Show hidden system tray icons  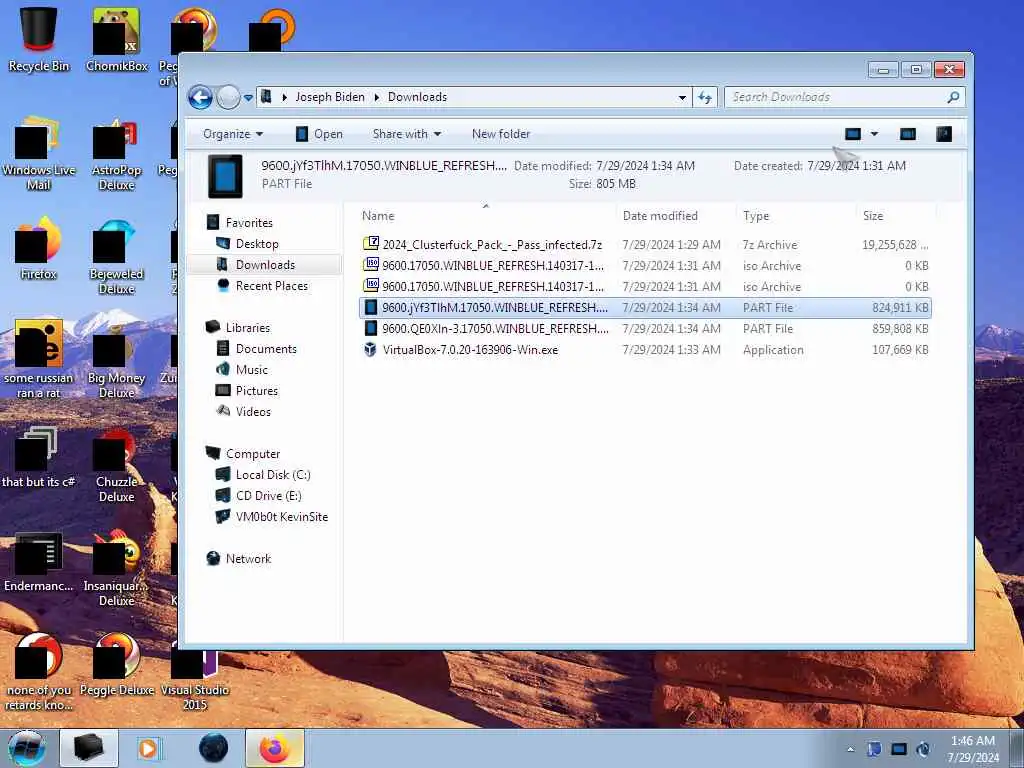850,749
